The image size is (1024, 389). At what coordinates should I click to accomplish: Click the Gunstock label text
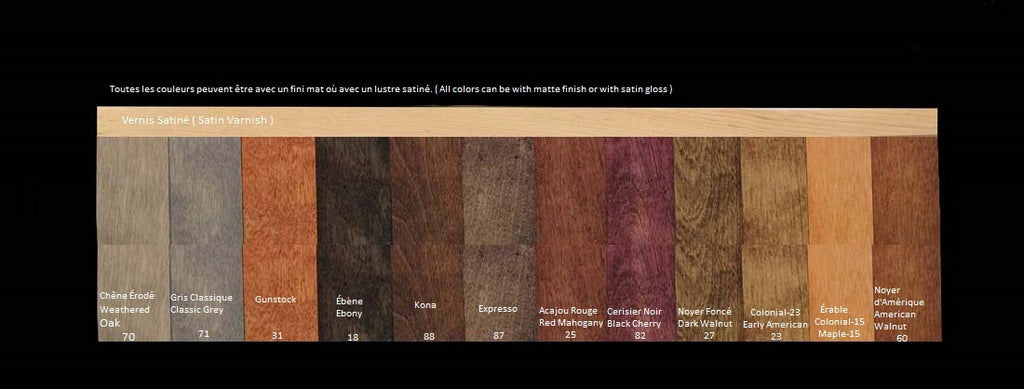coord(275,300)
